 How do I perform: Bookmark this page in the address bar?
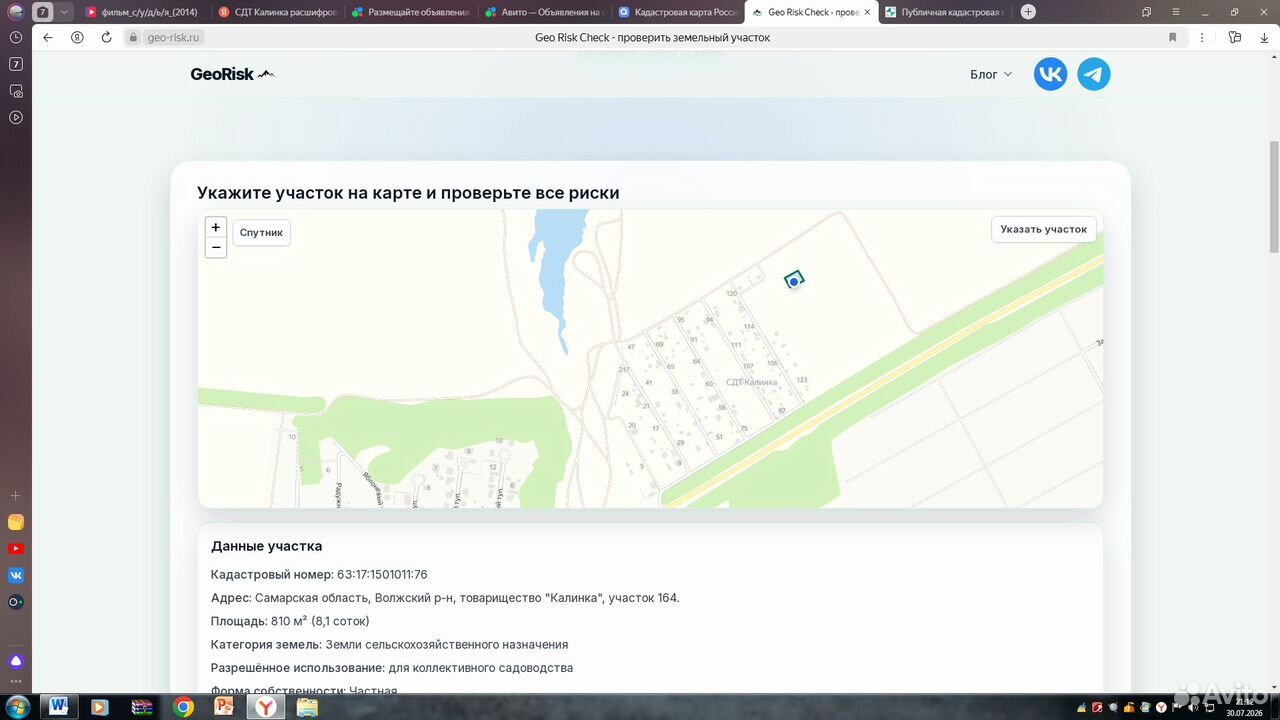click(x=1173, y=37)
